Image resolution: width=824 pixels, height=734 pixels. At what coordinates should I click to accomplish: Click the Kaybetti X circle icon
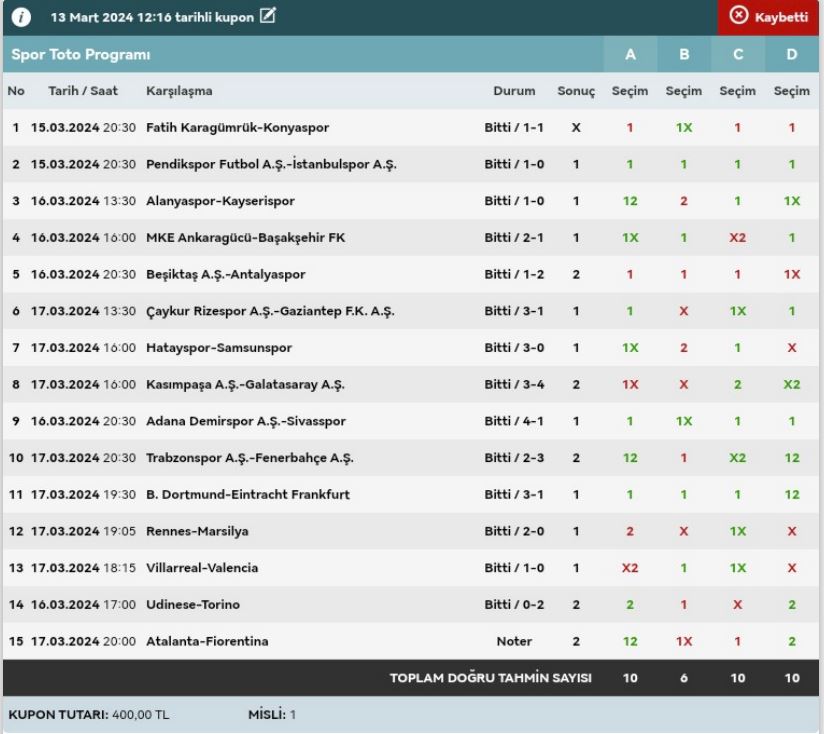click(739, 16)
